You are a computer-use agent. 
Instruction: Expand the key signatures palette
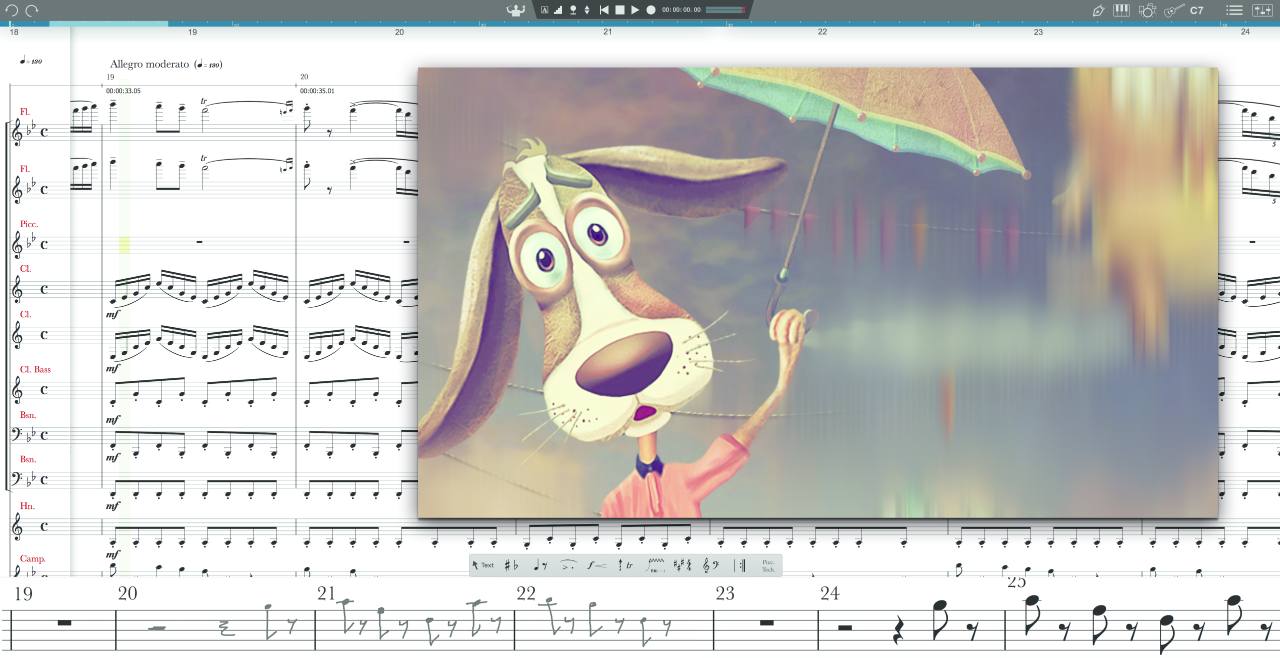(x=684, y=565)
